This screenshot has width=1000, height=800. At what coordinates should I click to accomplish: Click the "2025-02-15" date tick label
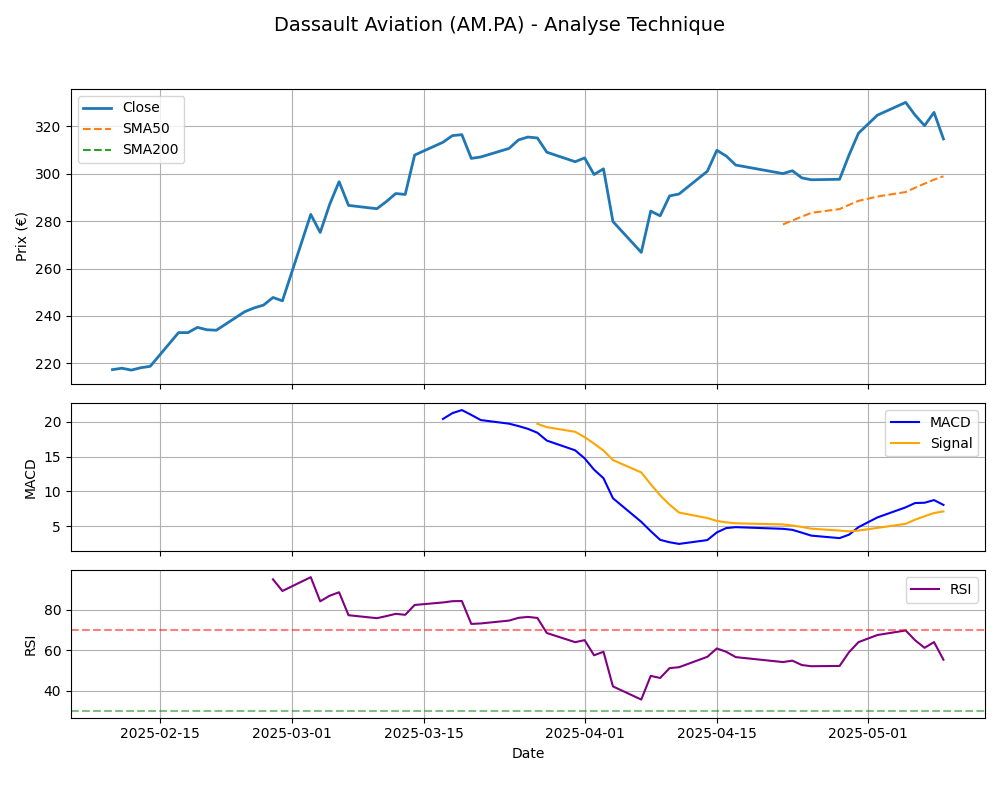(160, 733)
